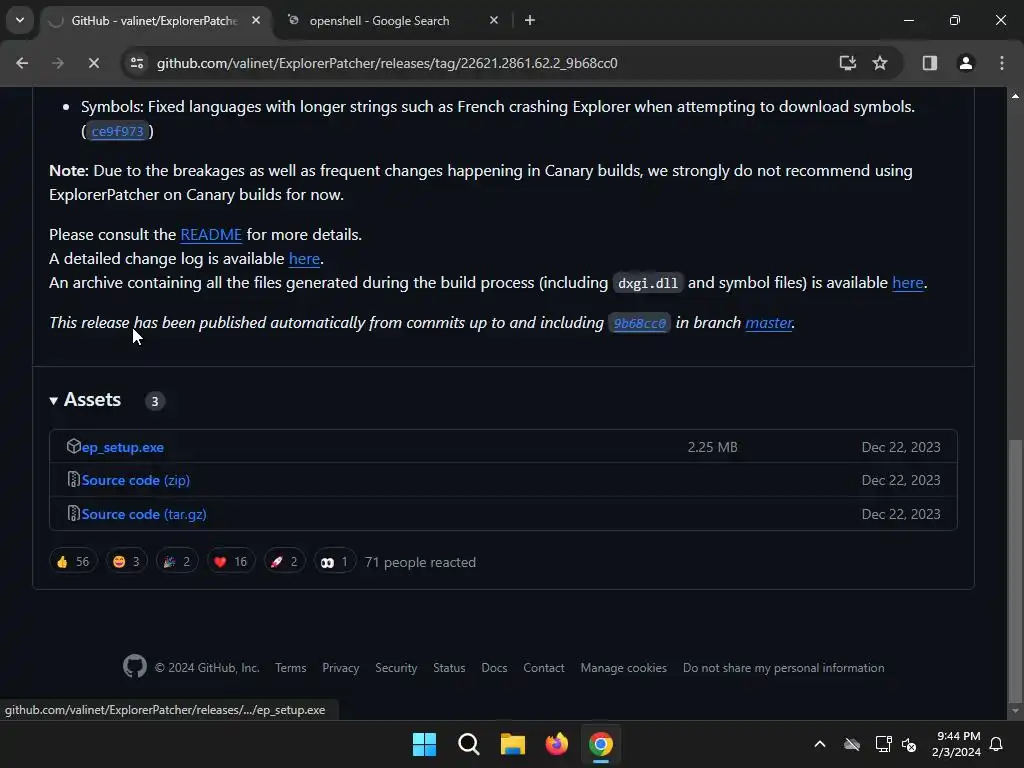
Task: Open the Security footer link
Action: tap(396, 668)
